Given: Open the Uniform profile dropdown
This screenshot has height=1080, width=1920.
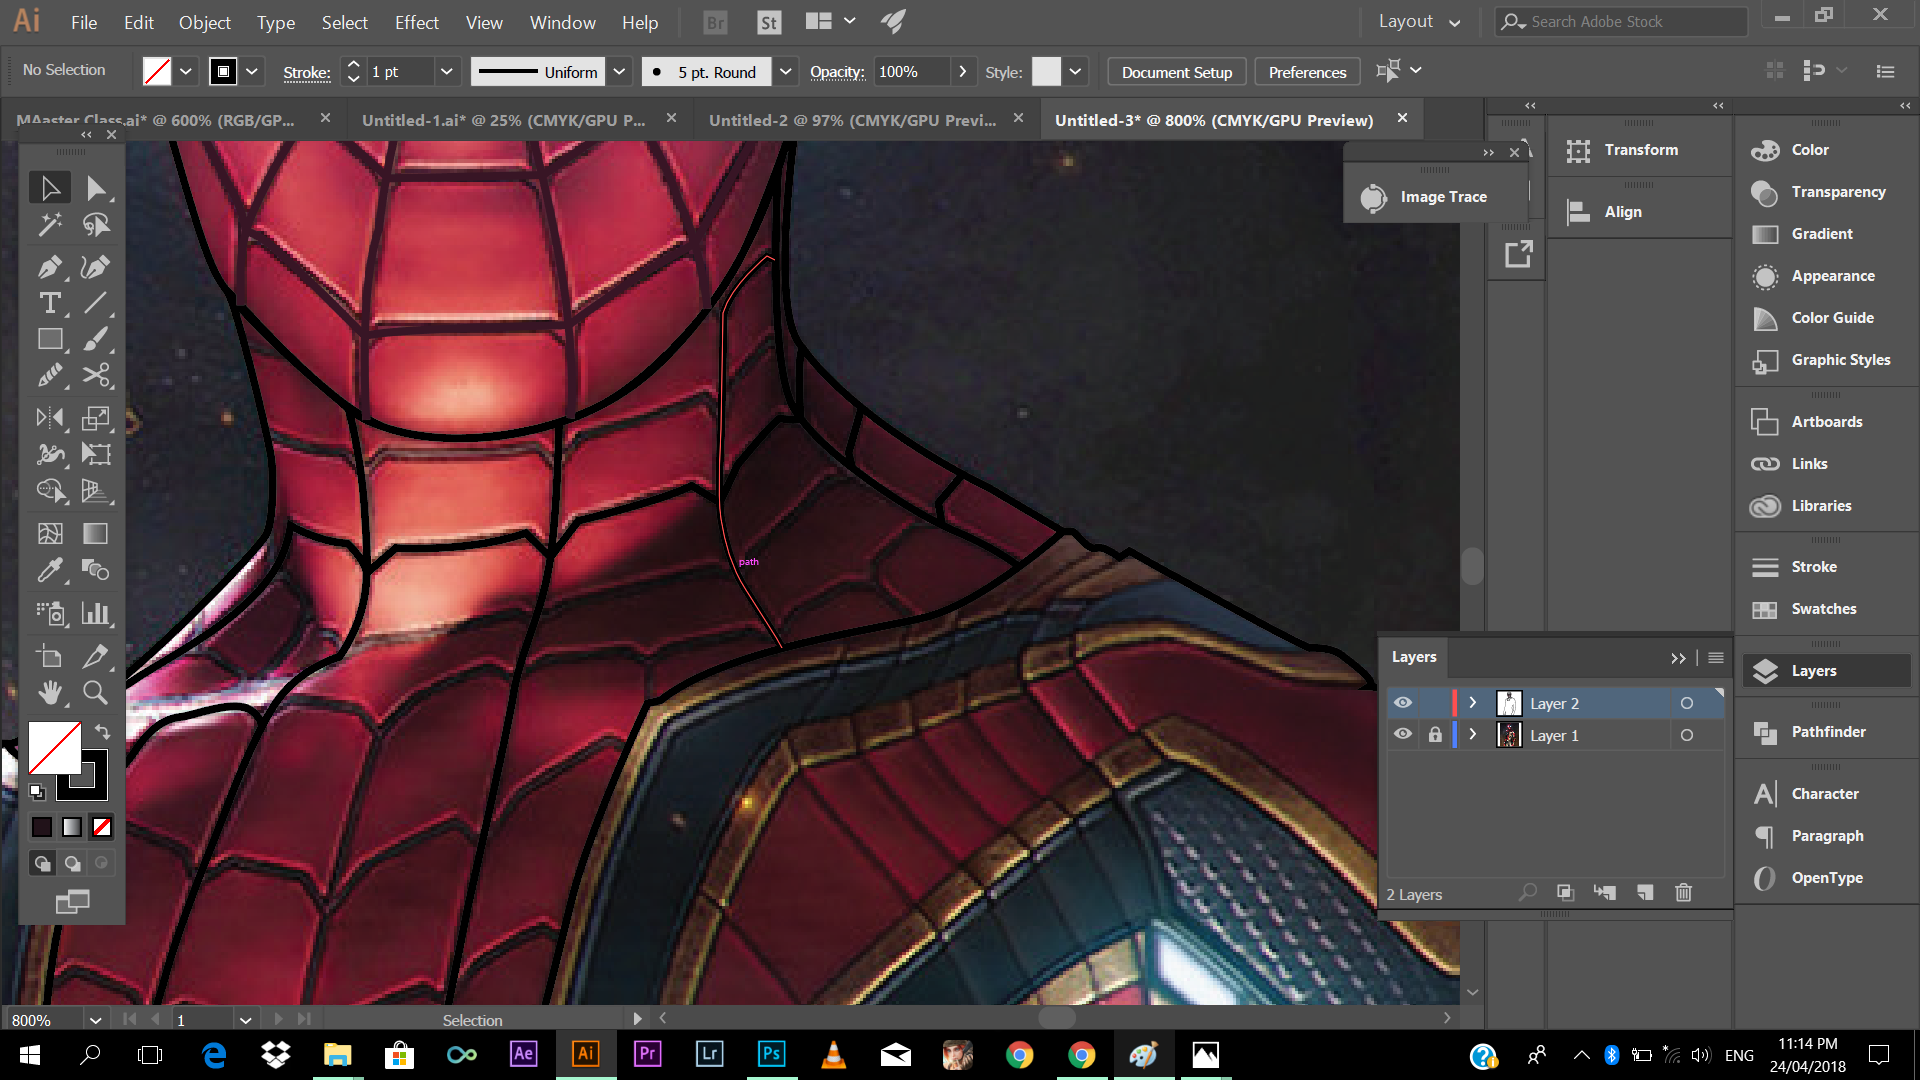Looking at the screenshot, I should 620,71.
